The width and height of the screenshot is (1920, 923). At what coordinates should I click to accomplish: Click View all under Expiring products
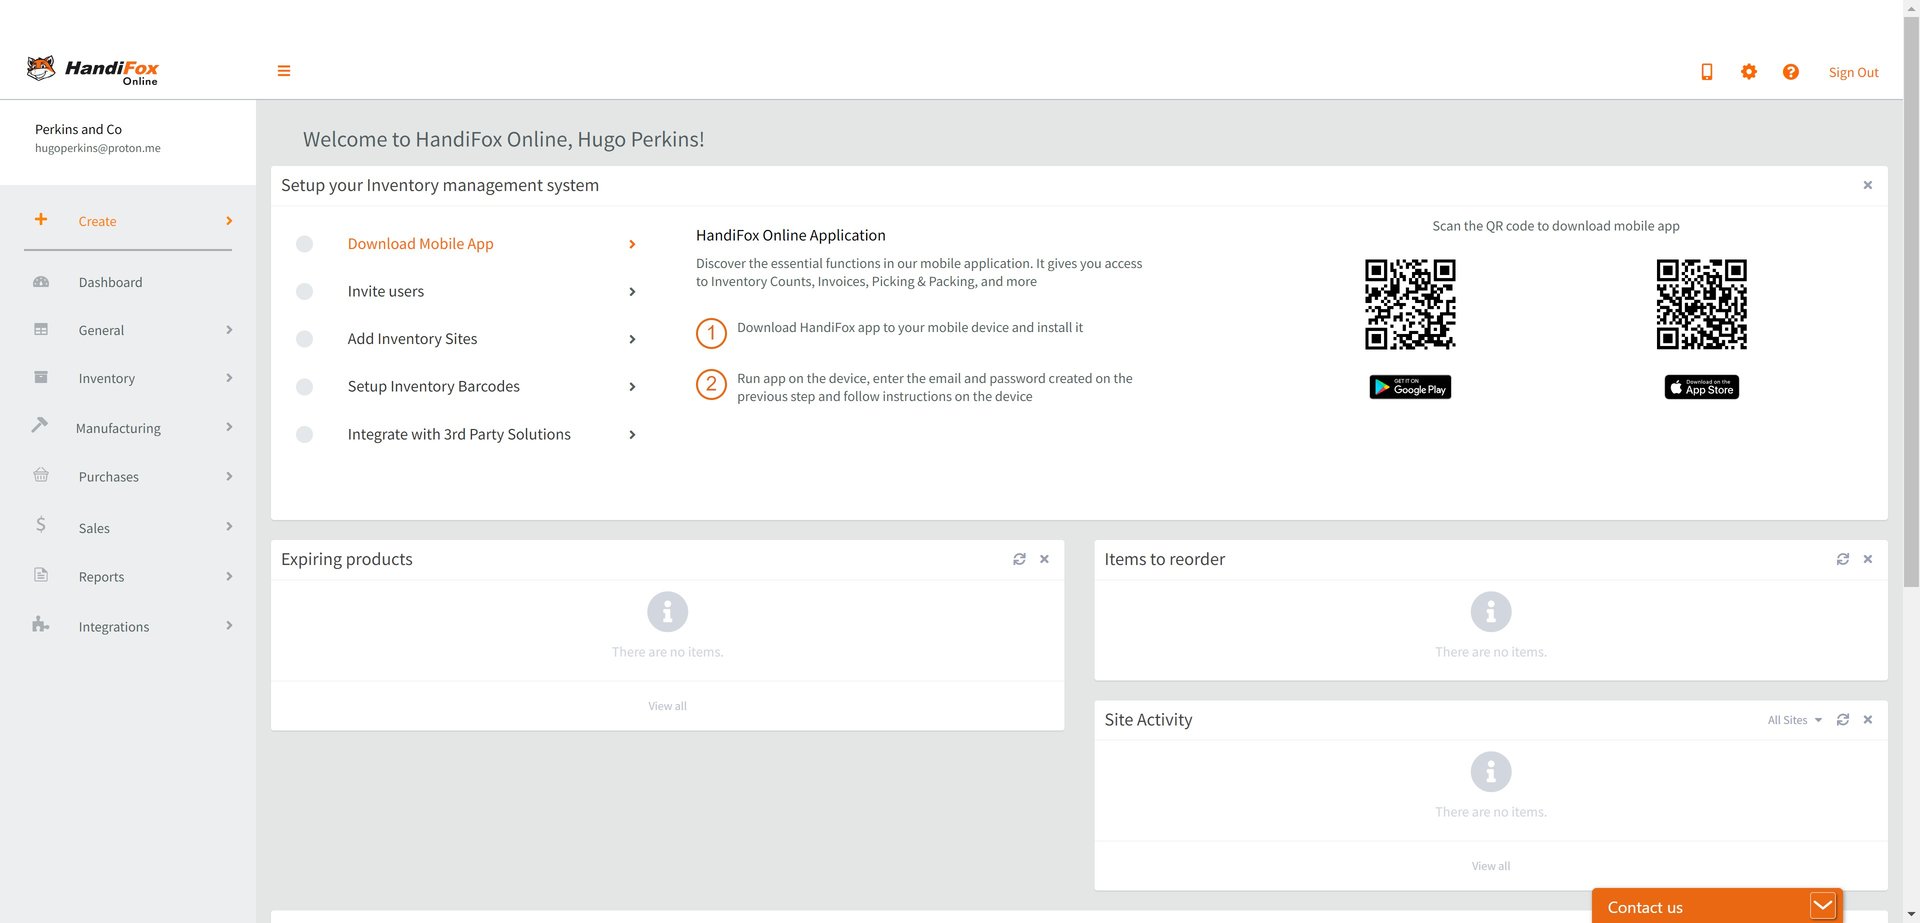(667, 706)
